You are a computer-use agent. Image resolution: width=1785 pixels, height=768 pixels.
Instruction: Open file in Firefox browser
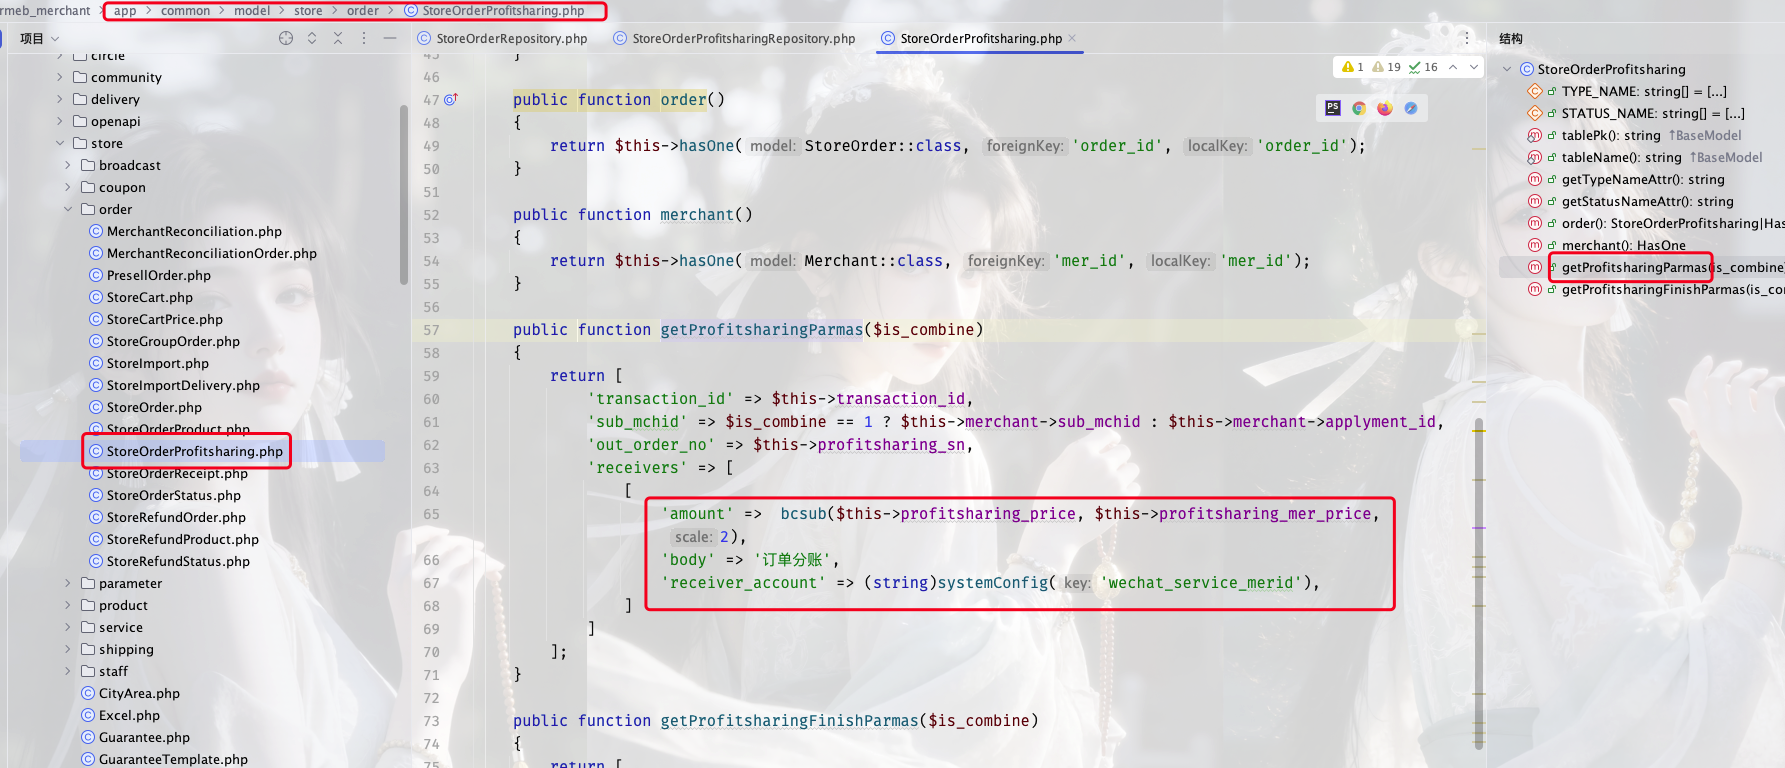coord(1385,108)
